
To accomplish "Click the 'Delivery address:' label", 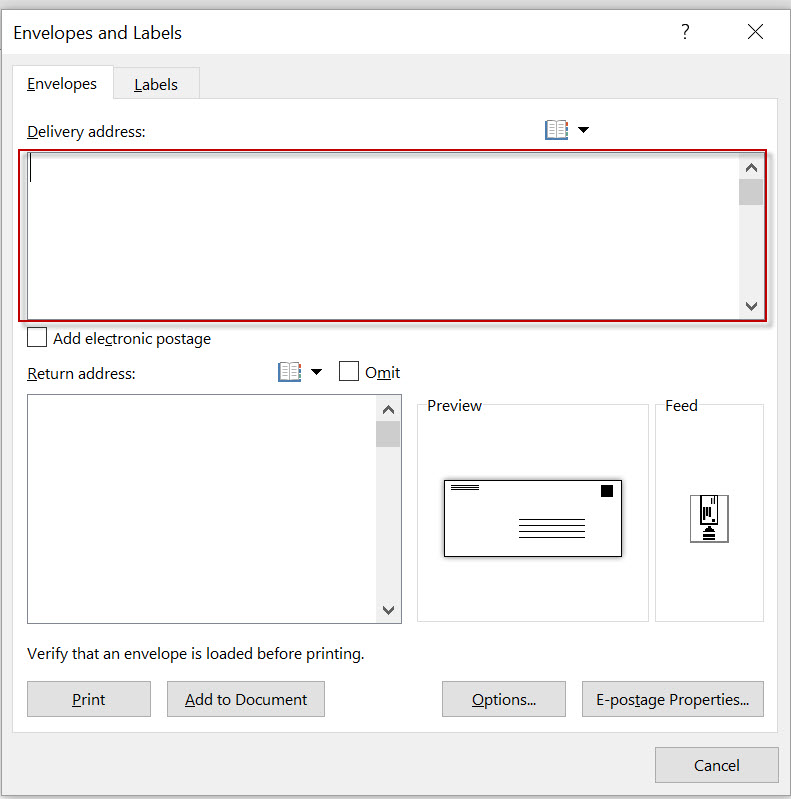I will point(86,131).
